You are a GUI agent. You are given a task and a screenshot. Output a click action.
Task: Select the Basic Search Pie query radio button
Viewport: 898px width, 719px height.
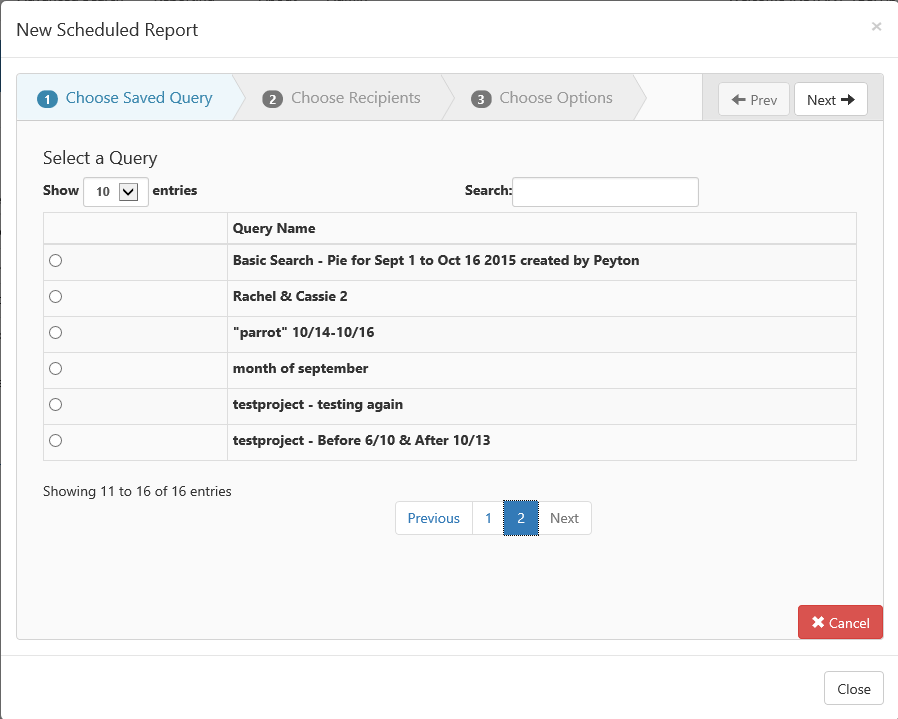[56, 261]
